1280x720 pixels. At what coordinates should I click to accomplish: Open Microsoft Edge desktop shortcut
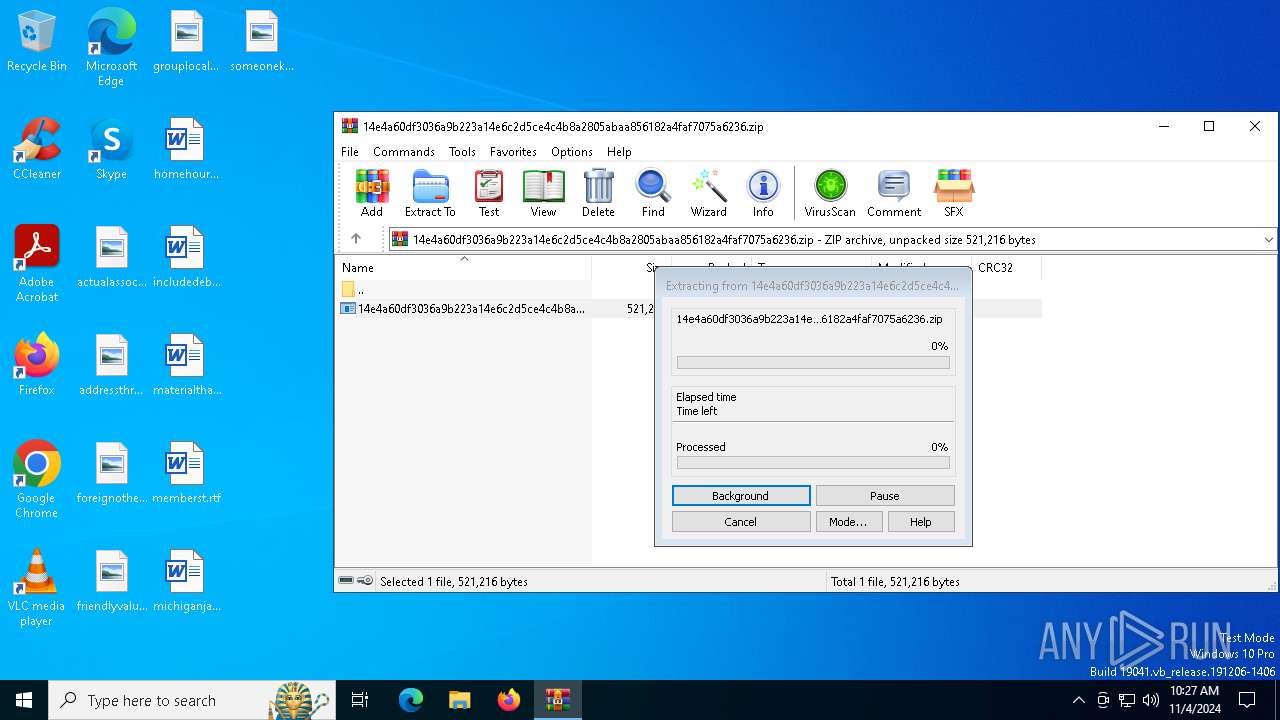click(x=111, y=48)
